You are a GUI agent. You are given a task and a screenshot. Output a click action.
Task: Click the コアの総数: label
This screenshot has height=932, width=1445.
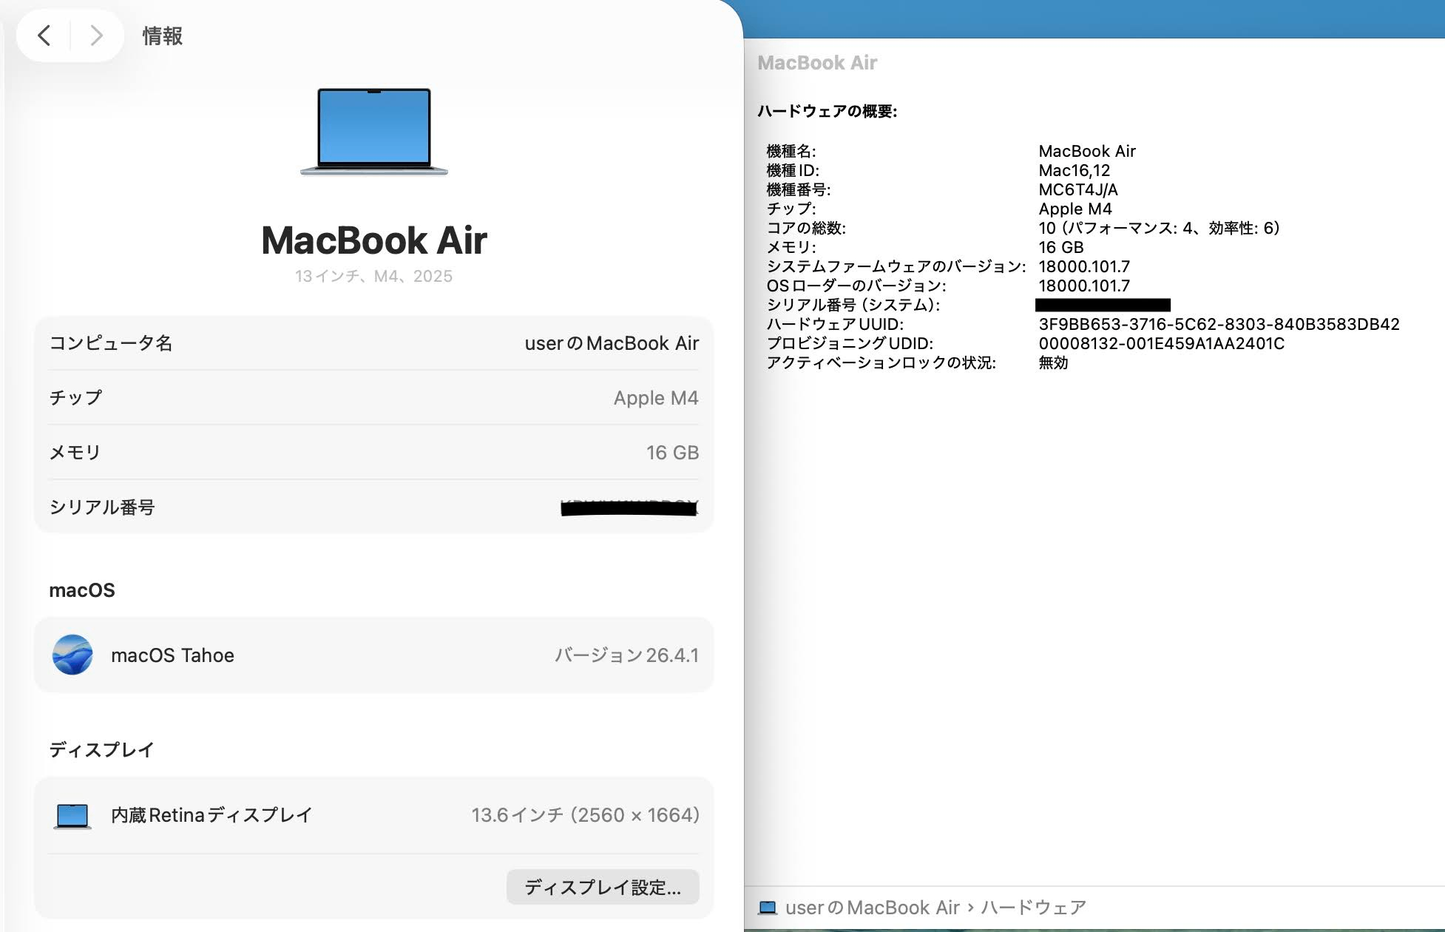[806, 228]
